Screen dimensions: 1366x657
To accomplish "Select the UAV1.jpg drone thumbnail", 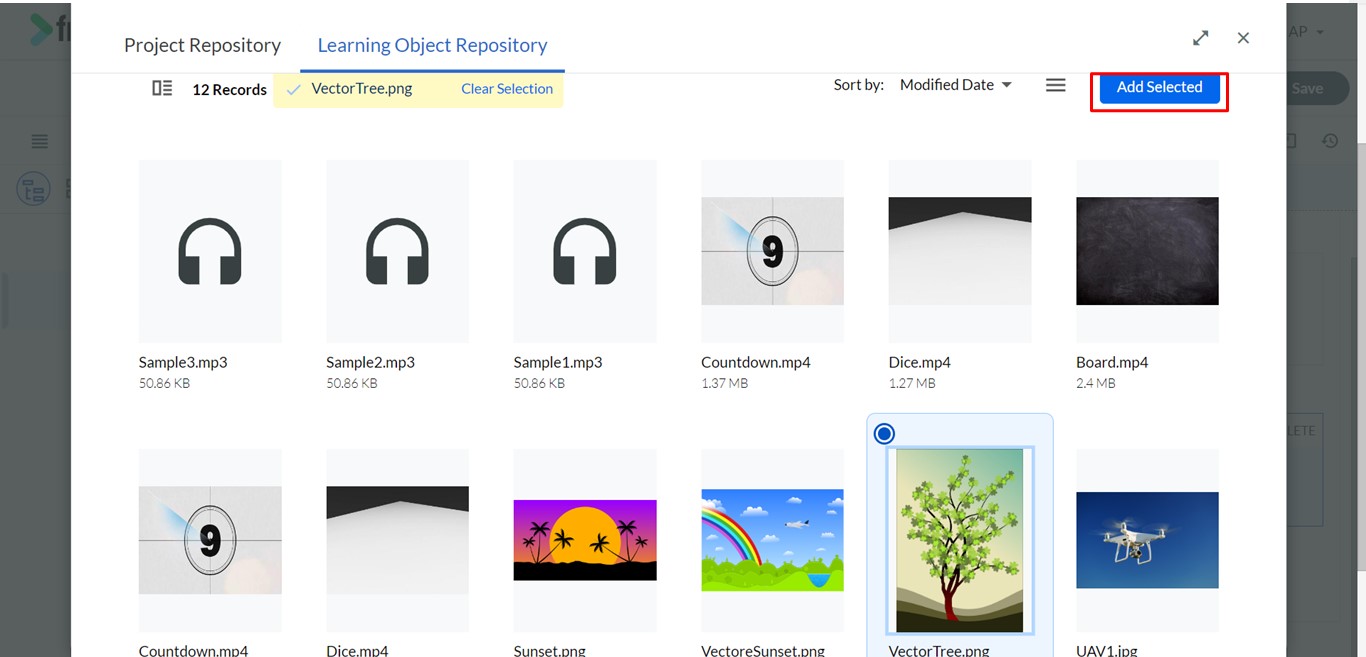I will (x=1147, y=540).
